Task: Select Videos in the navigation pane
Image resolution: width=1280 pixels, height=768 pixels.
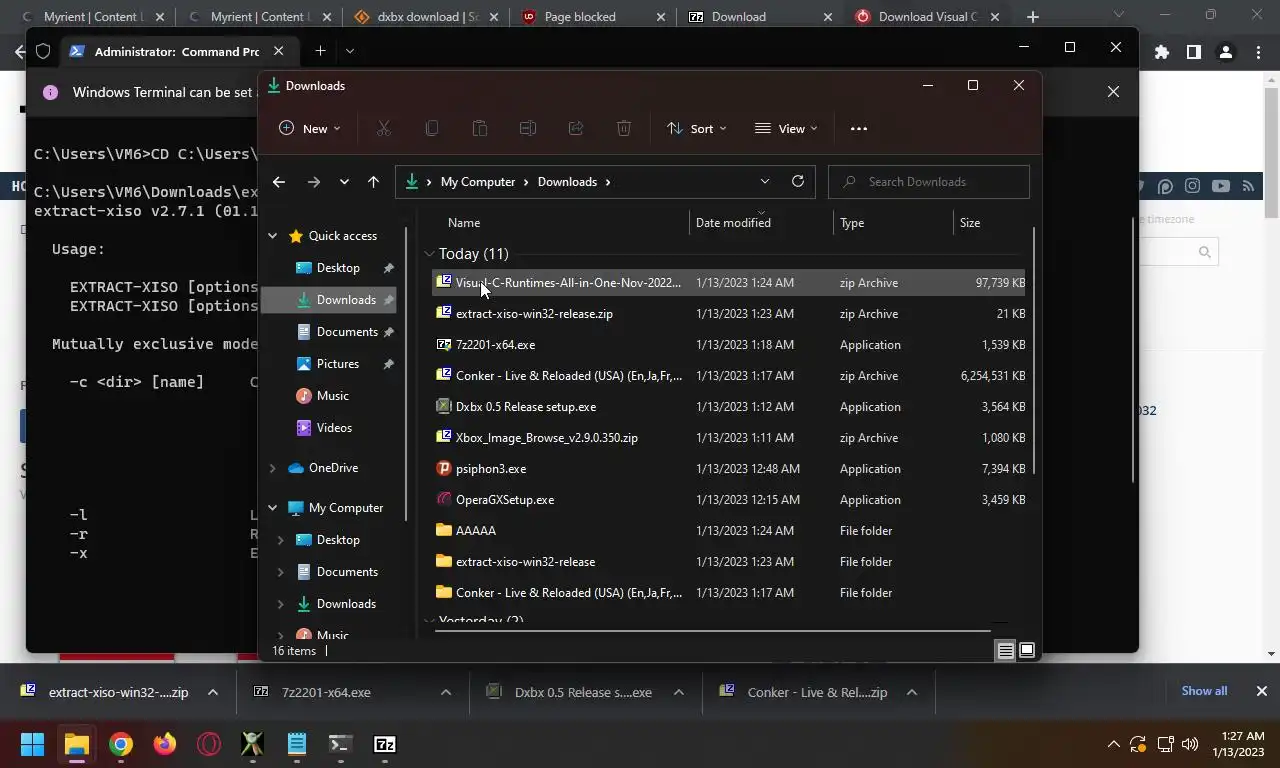Action: point(334,428)
